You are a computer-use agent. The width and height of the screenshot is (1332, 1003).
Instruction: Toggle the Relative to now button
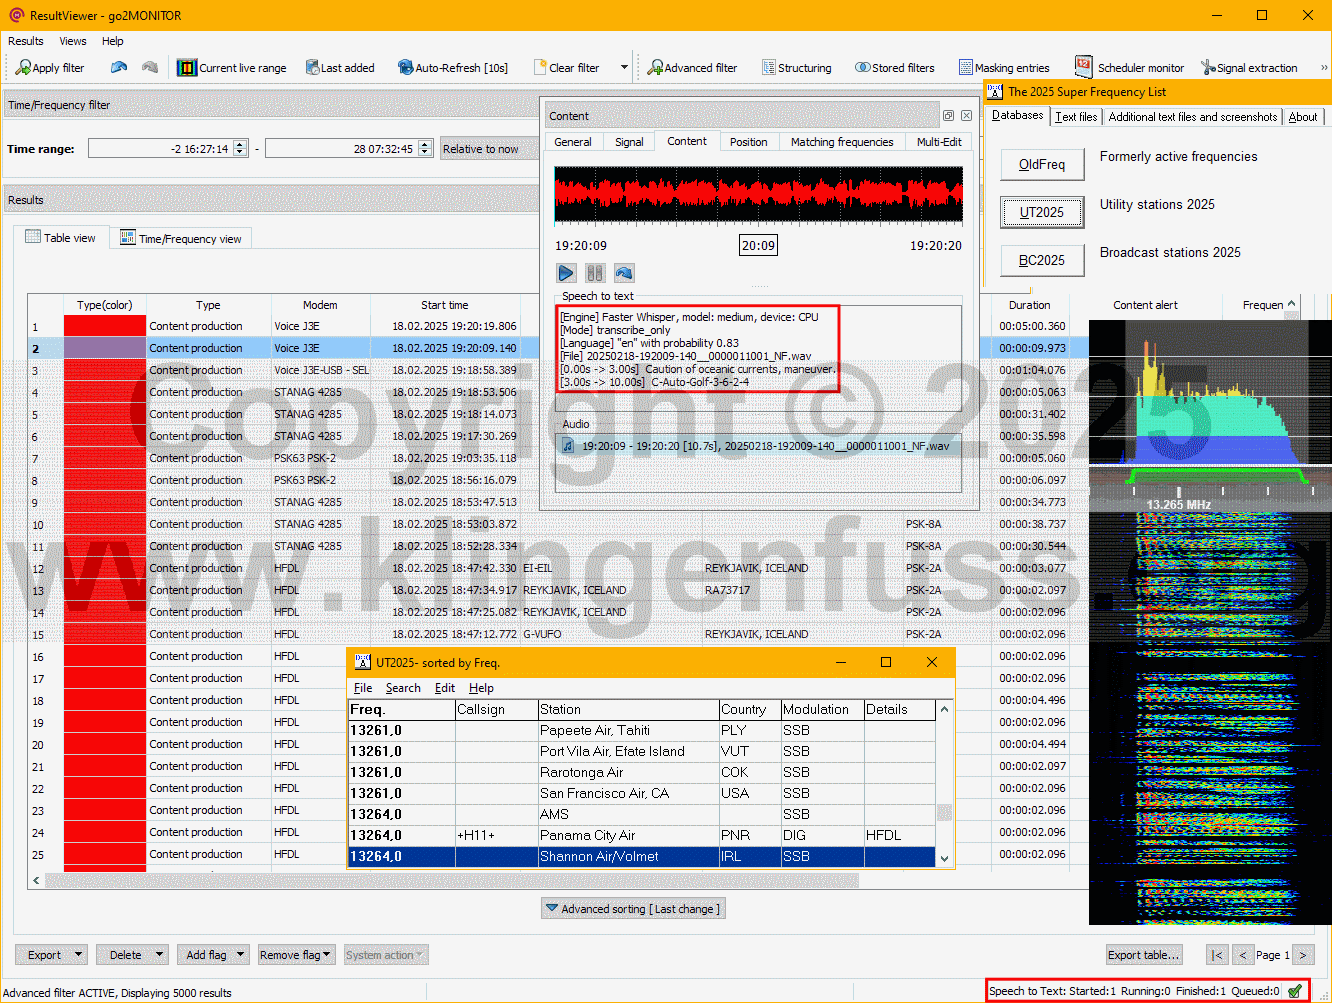point(480,149)
